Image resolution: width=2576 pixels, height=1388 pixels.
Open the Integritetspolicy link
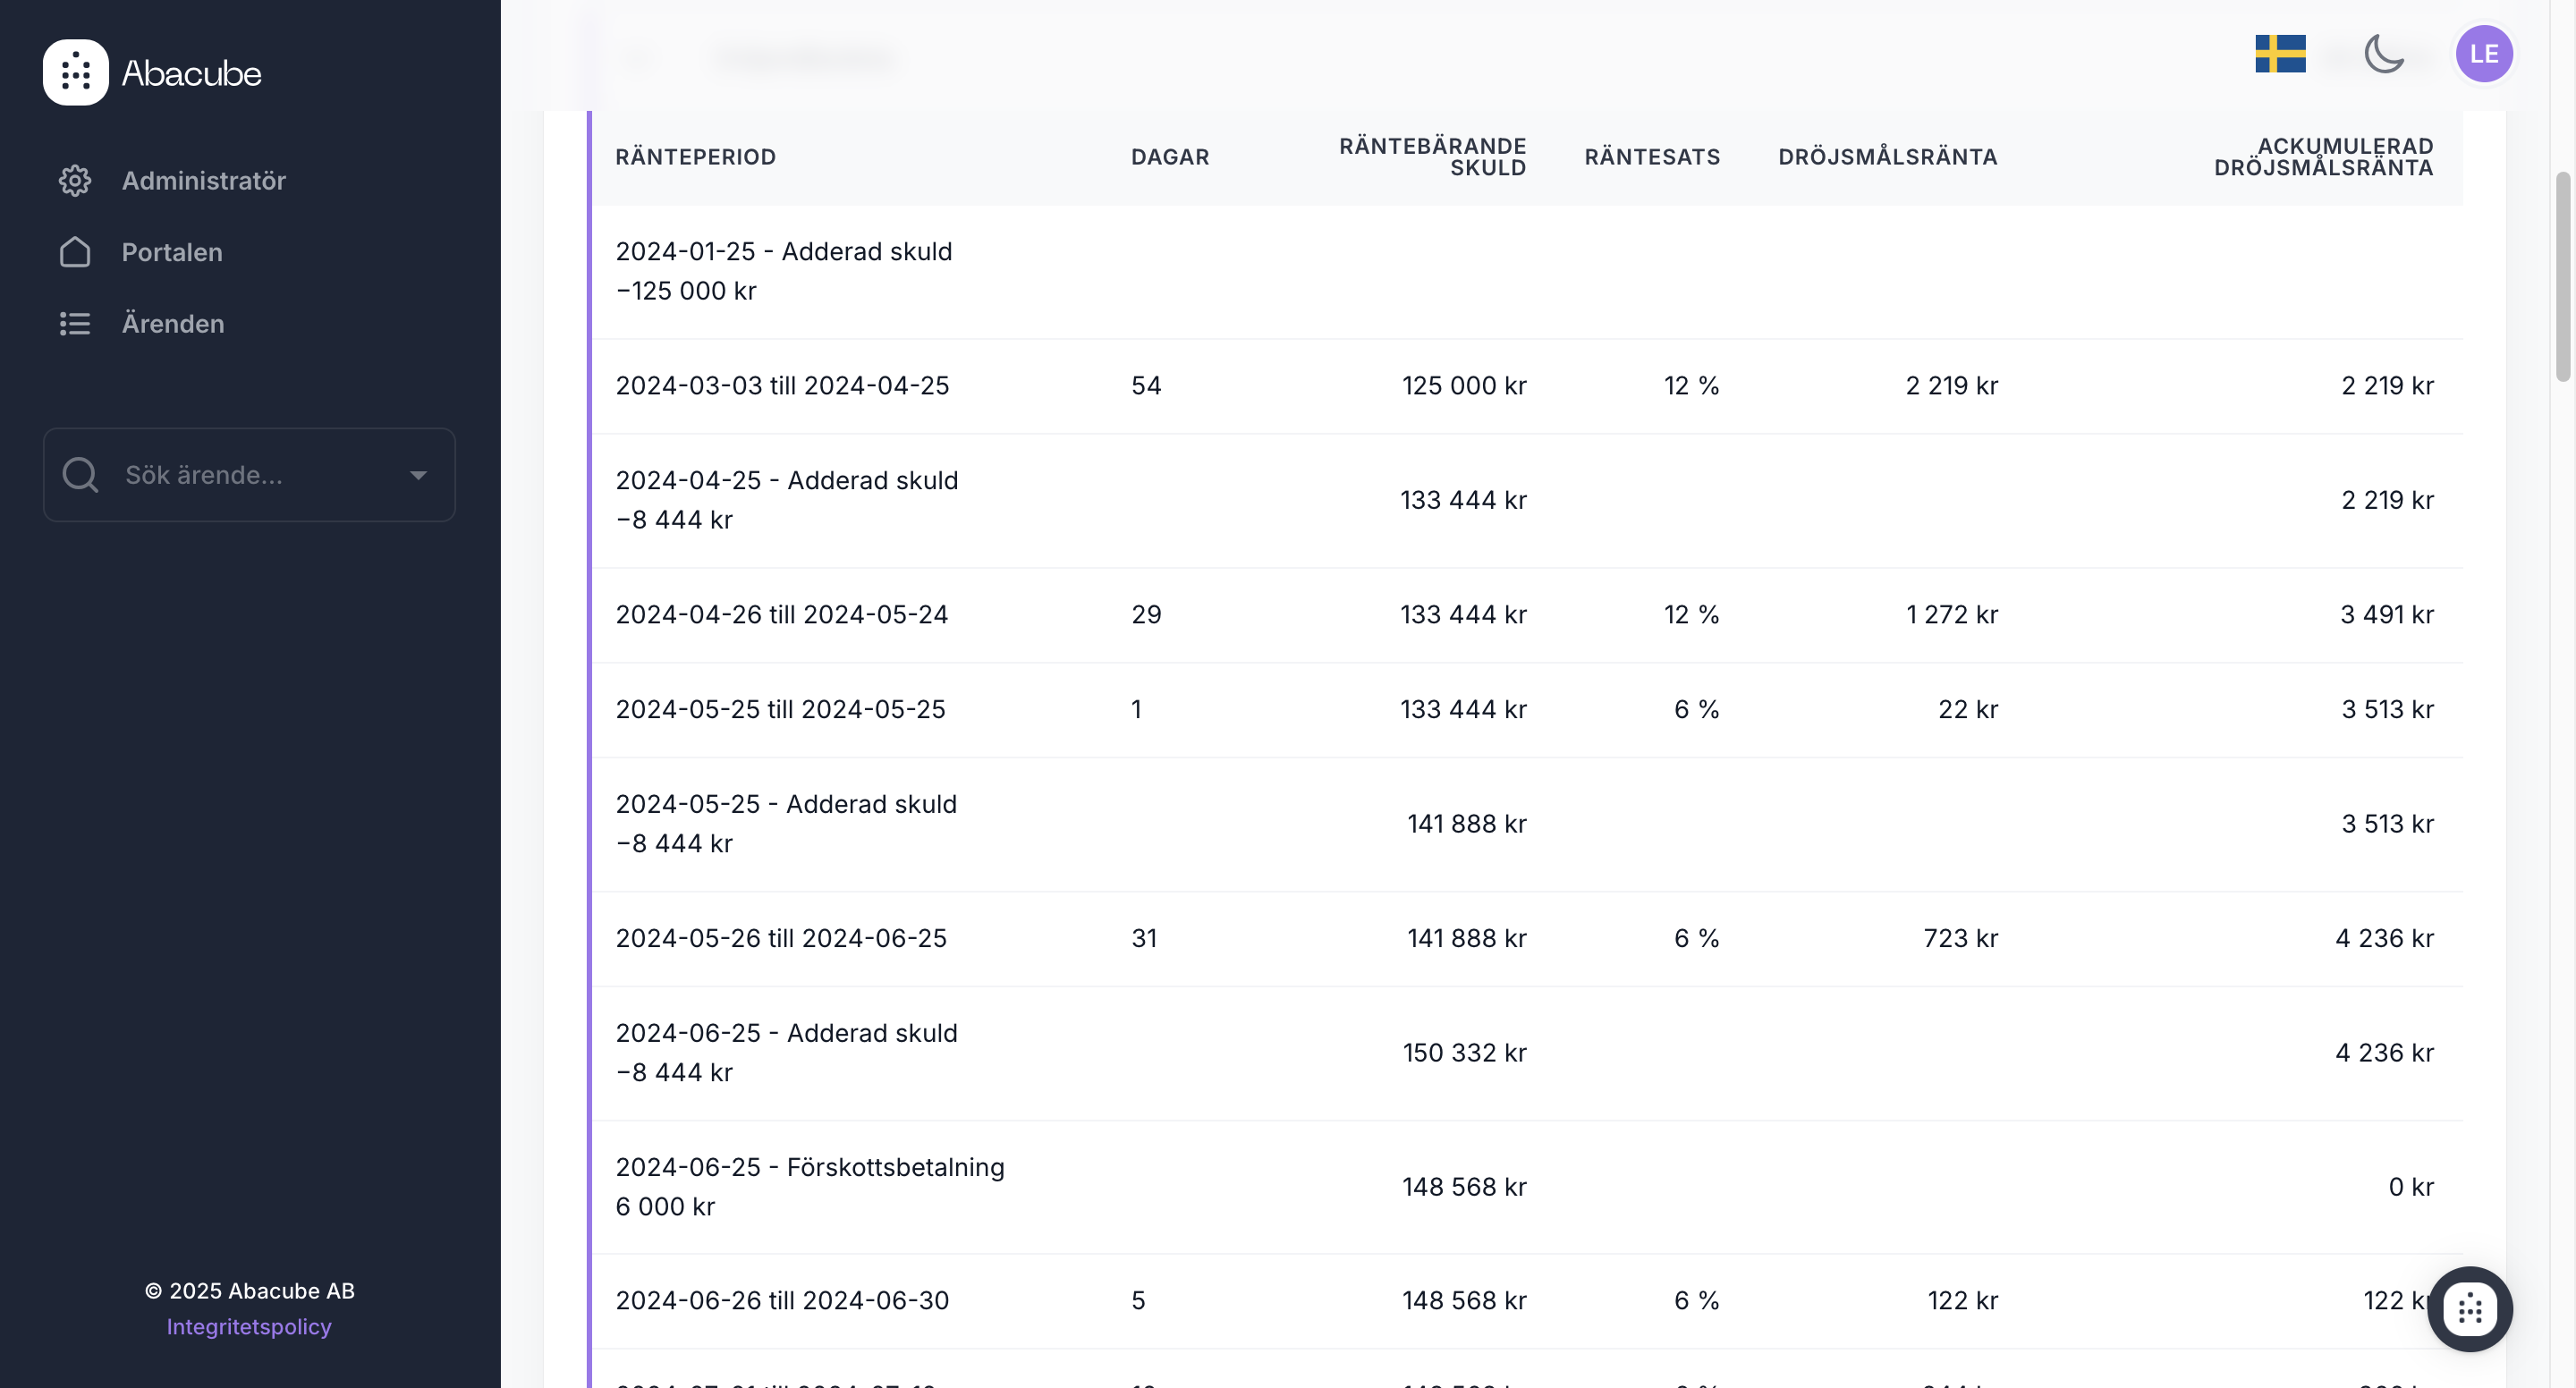[249, 1327]
